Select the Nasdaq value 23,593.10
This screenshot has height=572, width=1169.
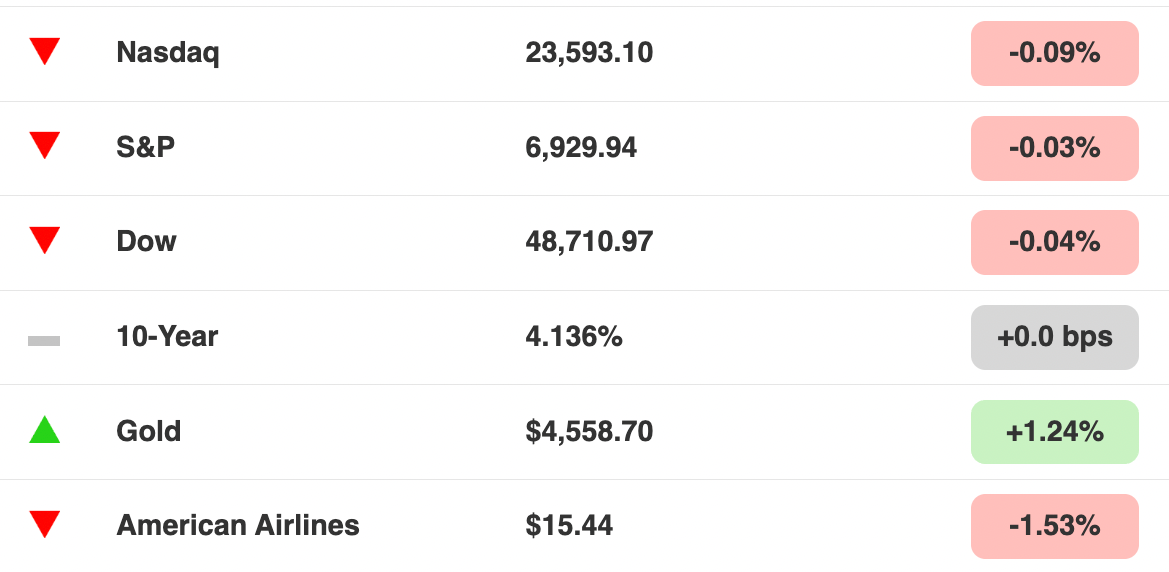(589, 53)
